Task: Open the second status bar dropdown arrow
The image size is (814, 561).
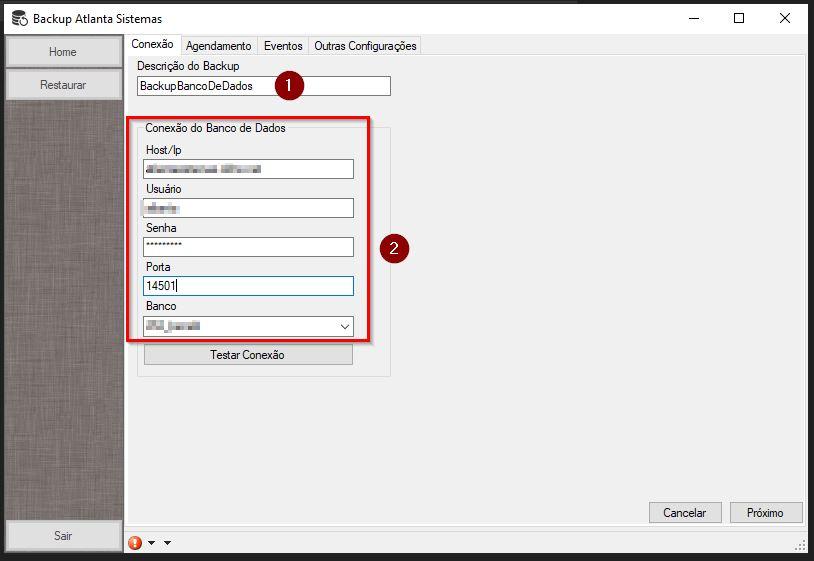Action: [x=167, y=543]
